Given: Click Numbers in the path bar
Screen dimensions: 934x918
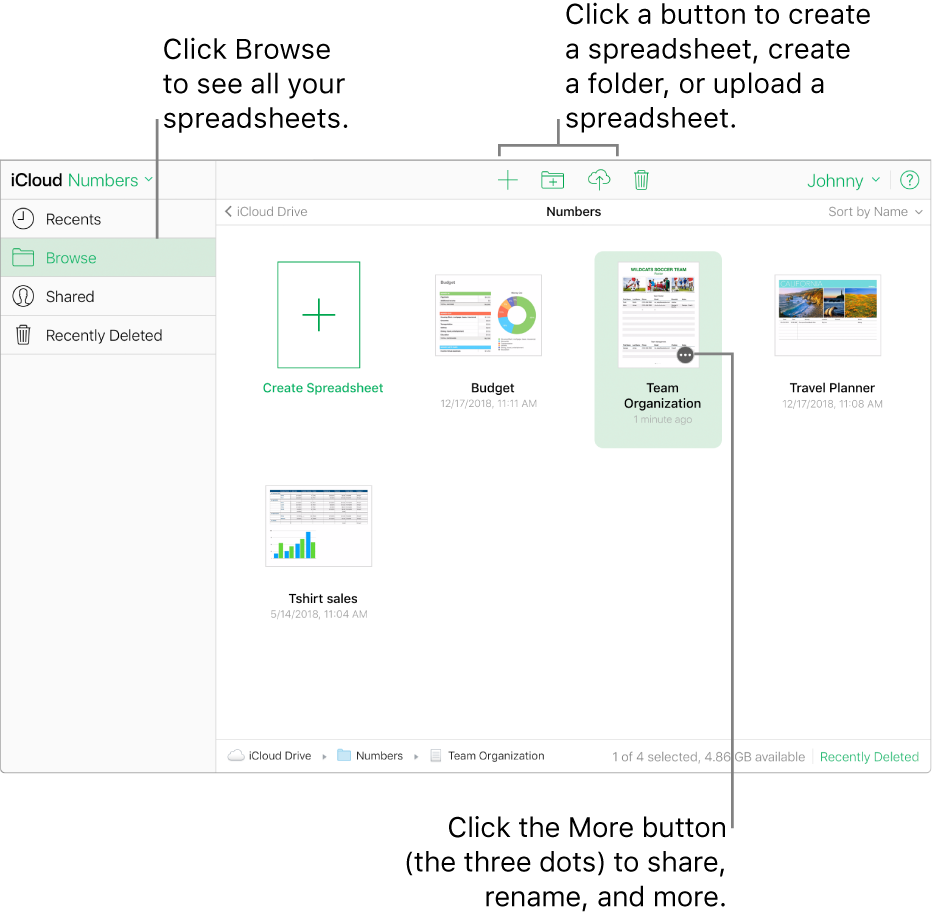Looking at the screenshot, I should [379, 755].
